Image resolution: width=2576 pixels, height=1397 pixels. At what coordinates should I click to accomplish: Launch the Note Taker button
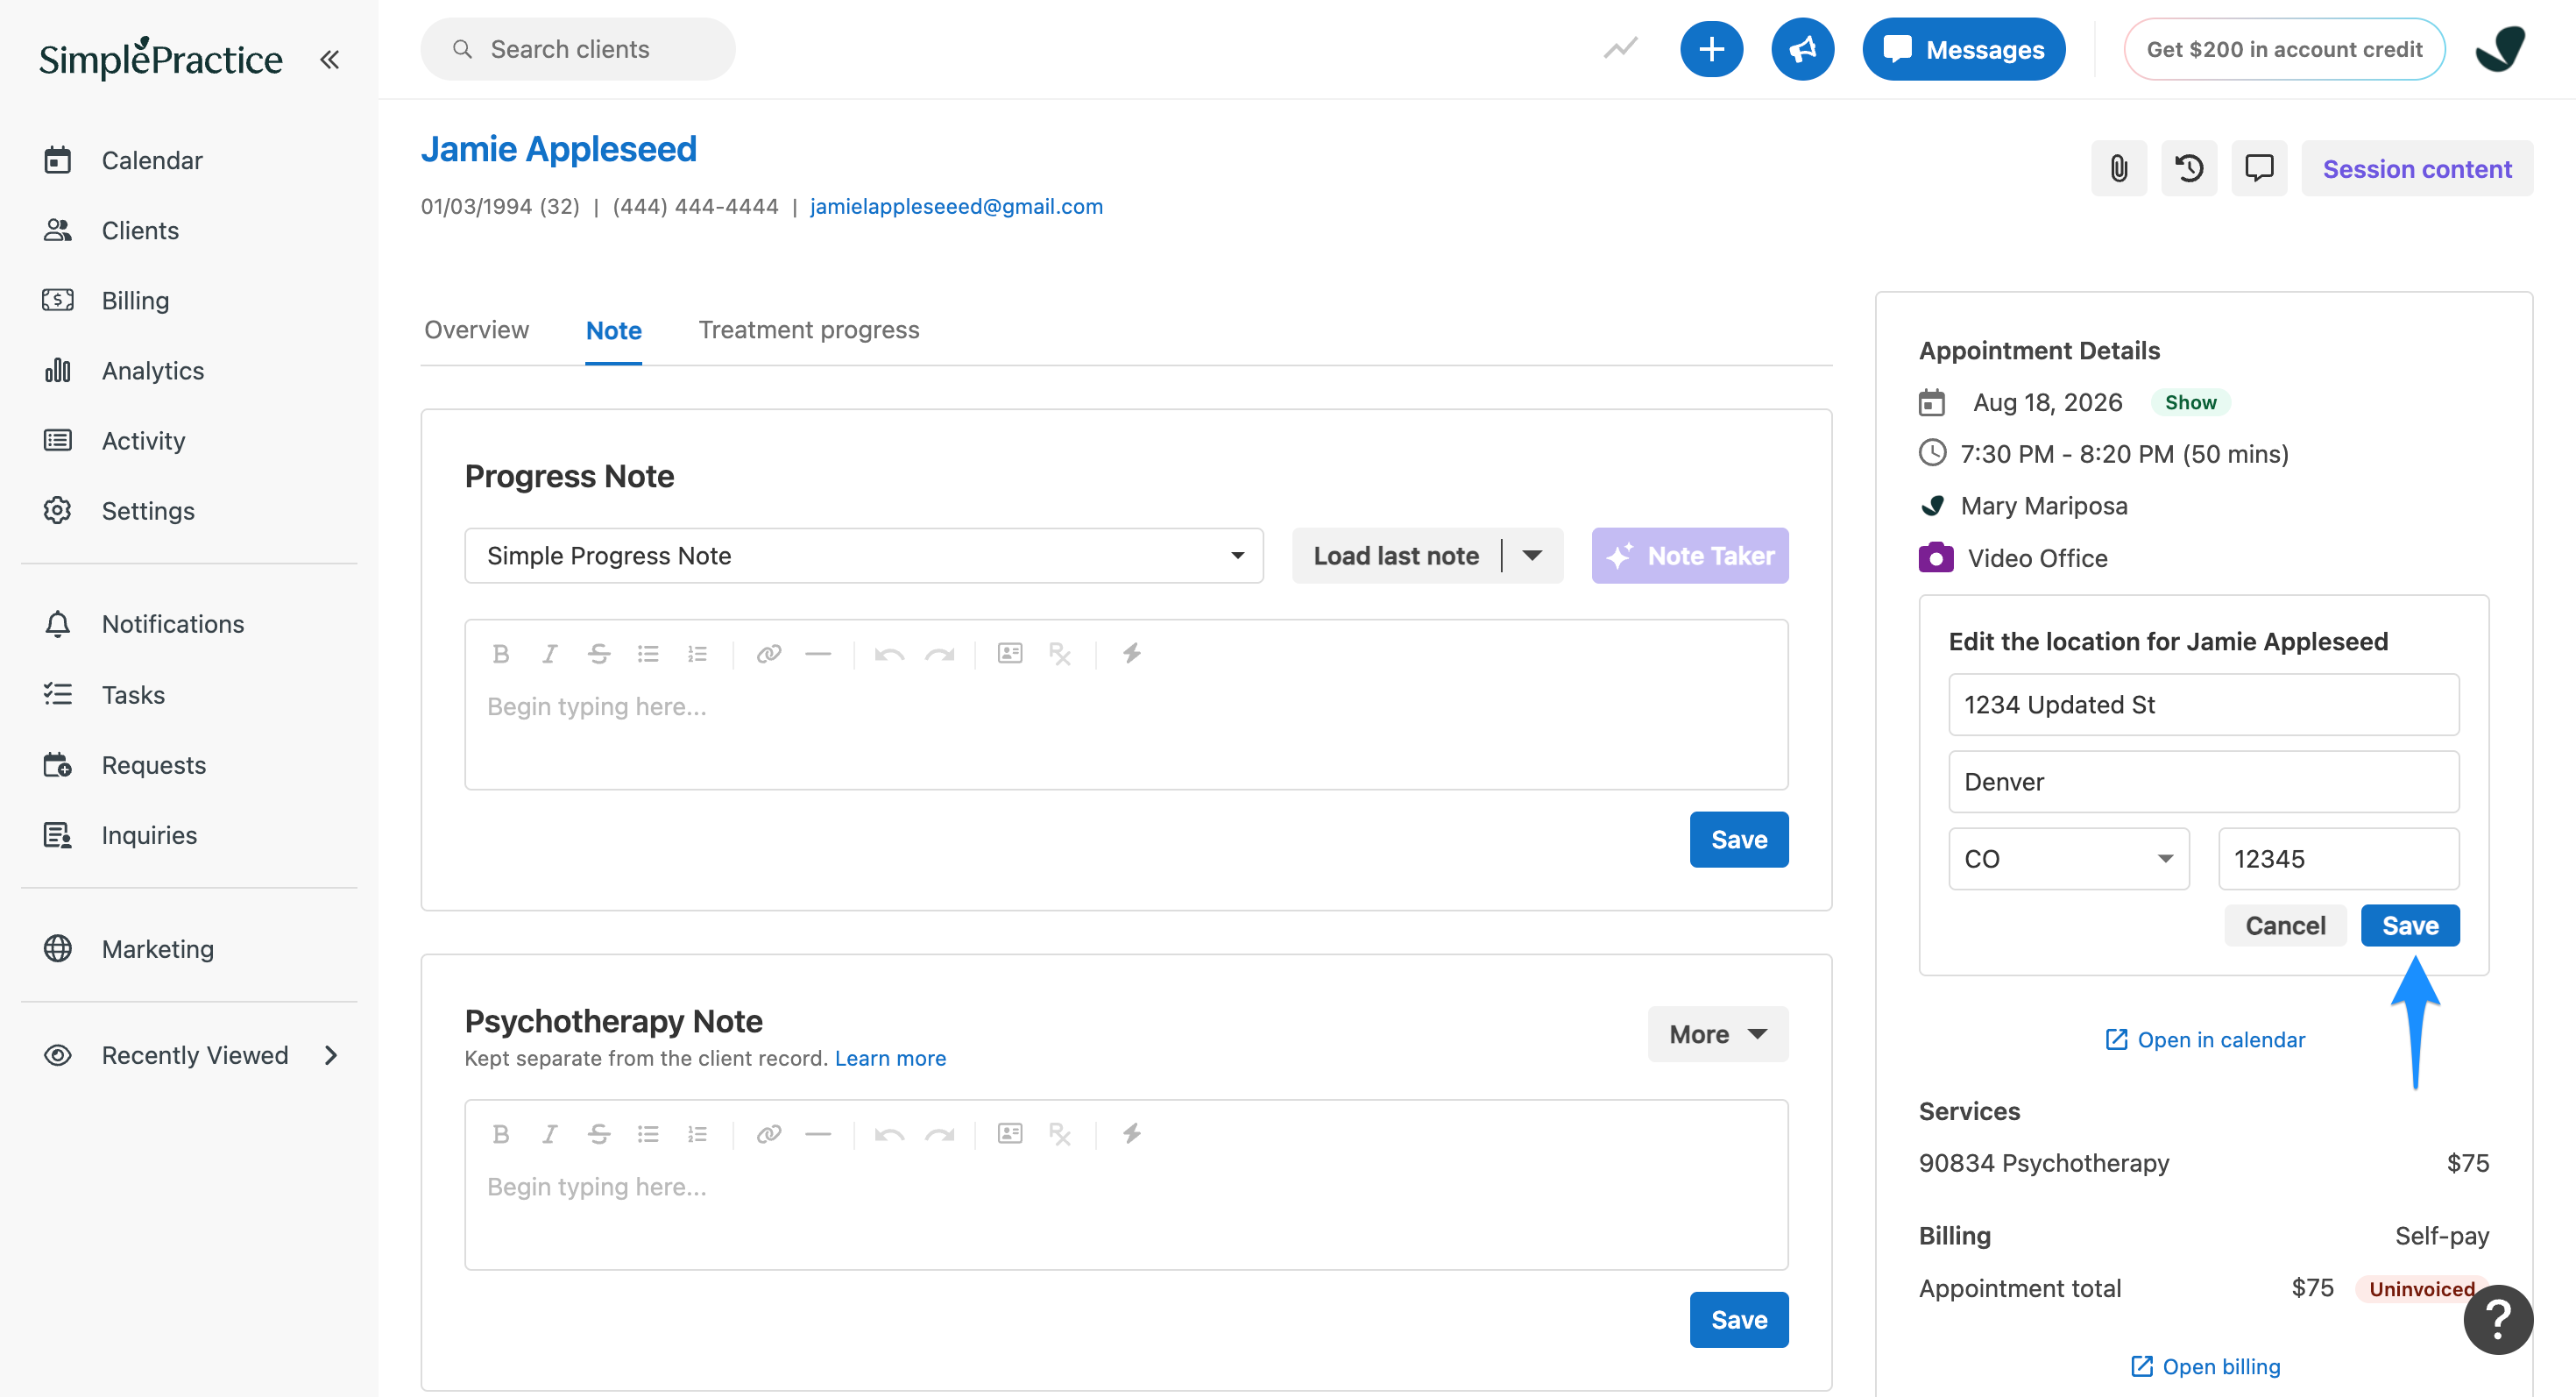click(1690, 556)
